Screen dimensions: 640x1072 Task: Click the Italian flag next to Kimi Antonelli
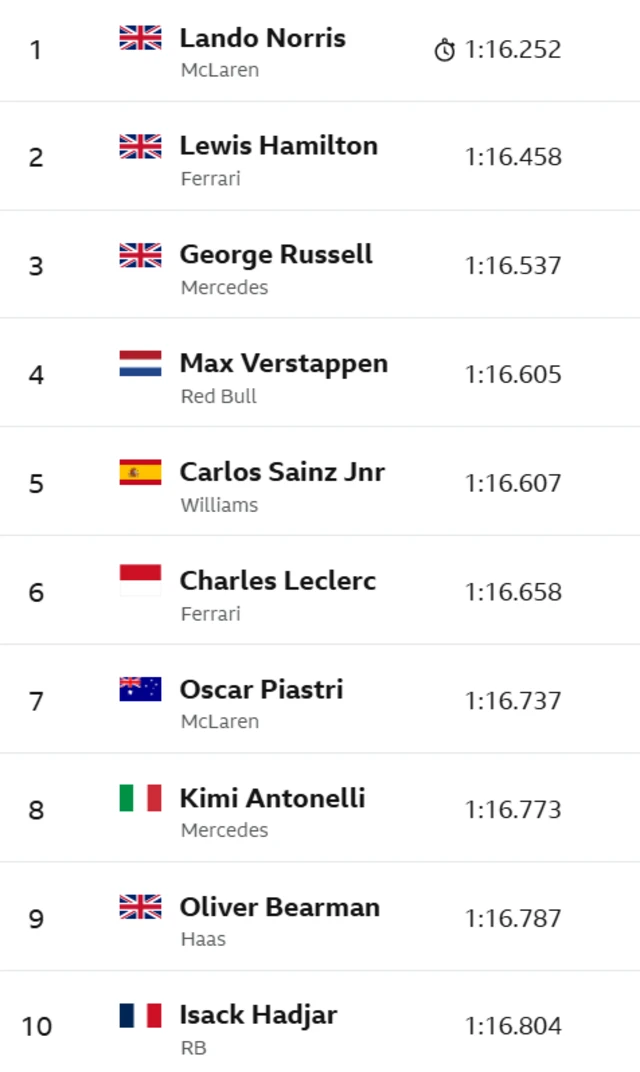coord(140,798)
